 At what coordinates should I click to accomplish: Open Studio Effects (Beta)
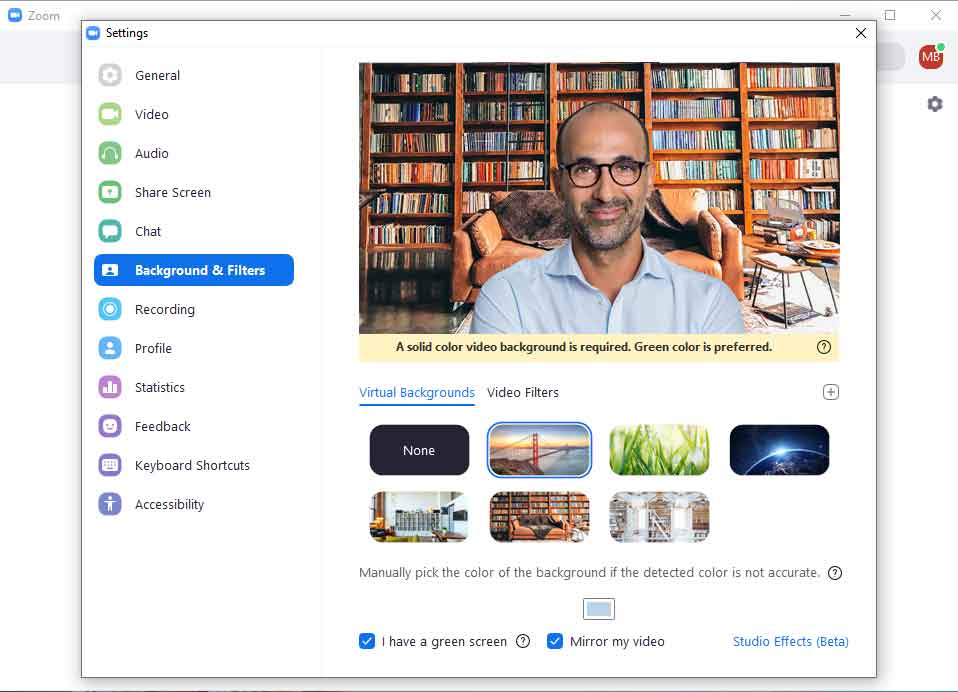[x=790, y=641]
